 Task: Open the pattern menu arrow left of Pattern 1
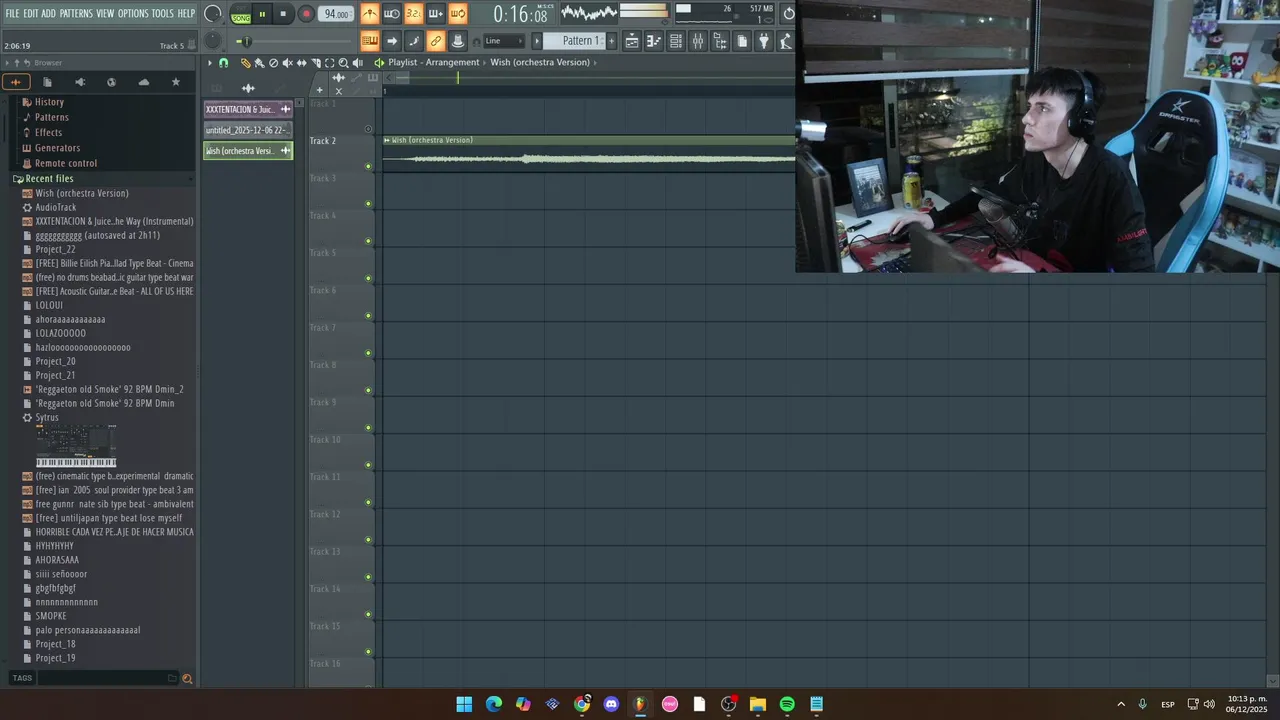click(x=537, y=41)
